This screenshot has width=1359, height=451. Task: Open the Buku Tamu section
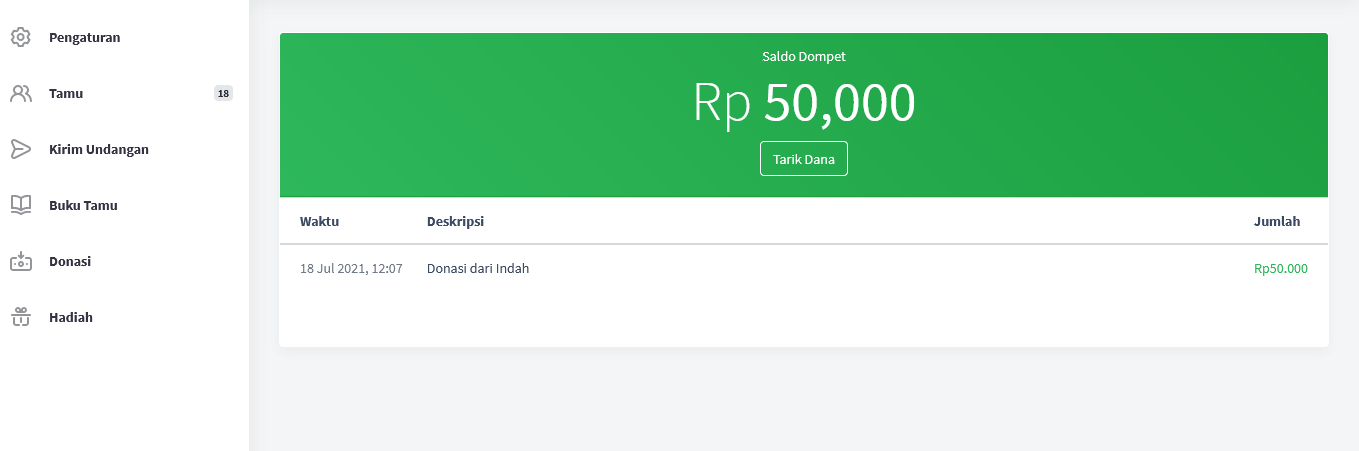tap(124, 205)
